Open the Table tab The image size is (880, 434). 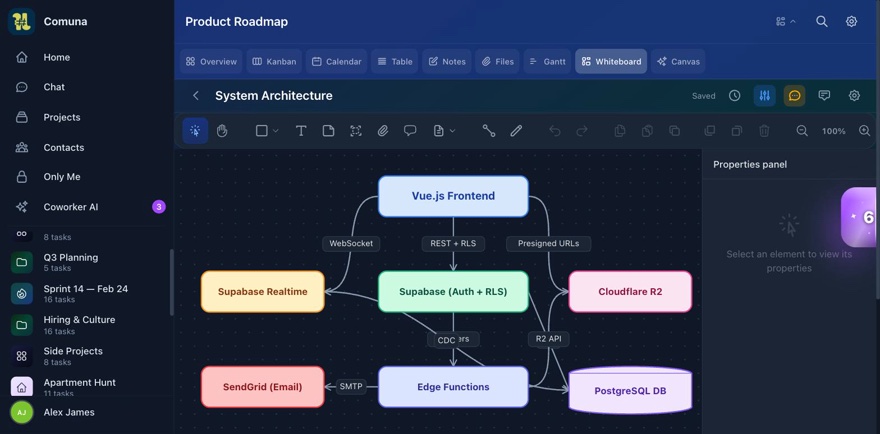coord(395,61)
